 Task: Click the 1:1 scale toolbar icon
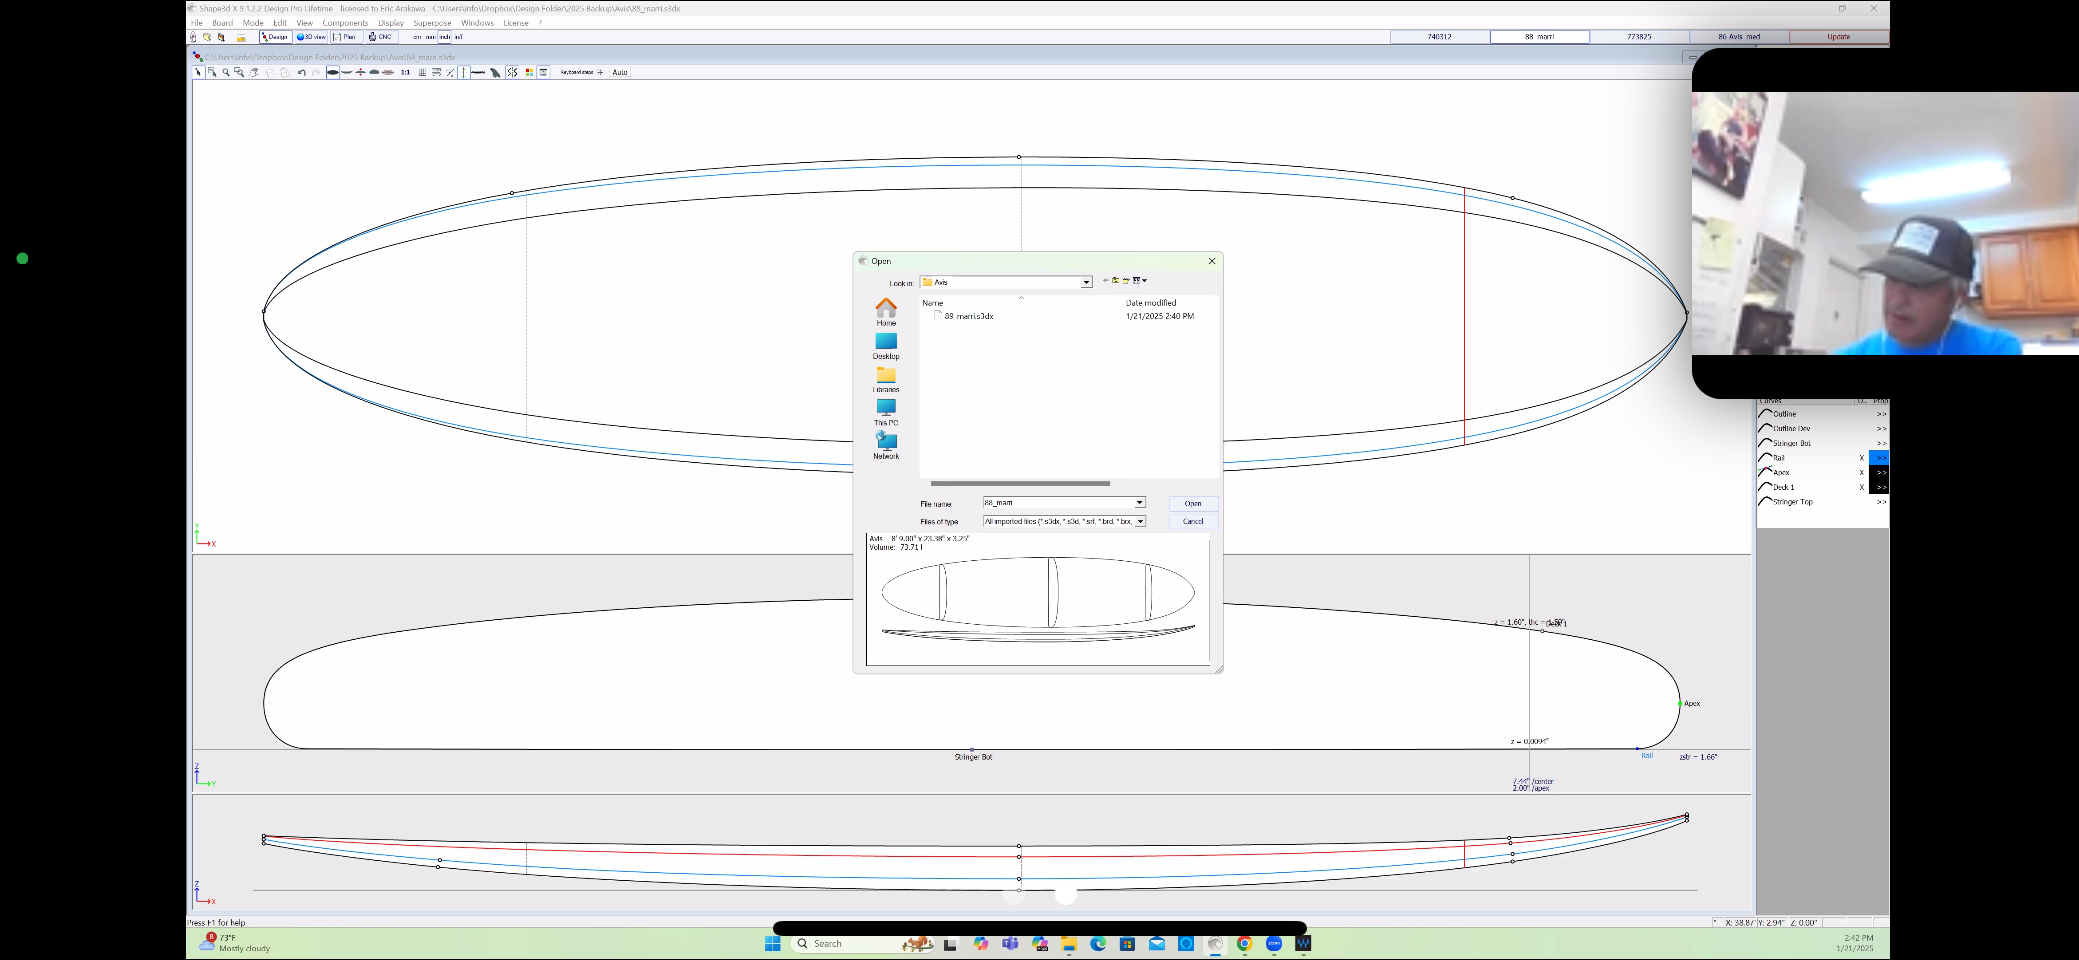click(405, 73)
